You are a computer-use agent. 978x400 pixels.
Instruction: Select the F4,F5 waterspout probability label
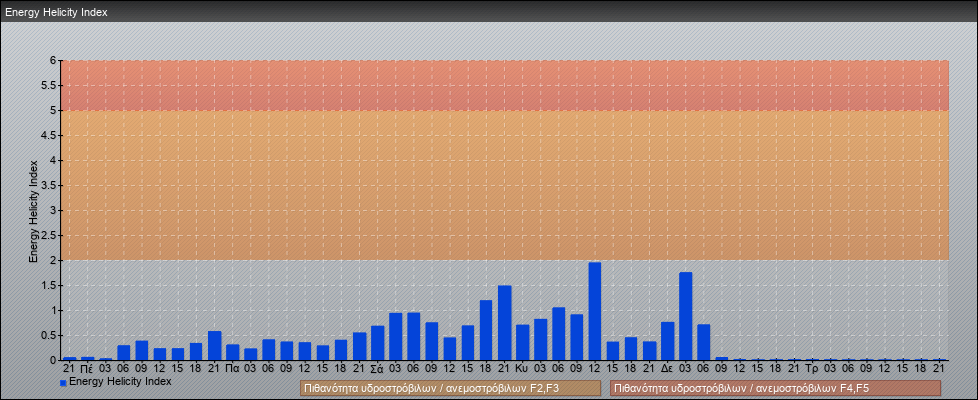775,388
